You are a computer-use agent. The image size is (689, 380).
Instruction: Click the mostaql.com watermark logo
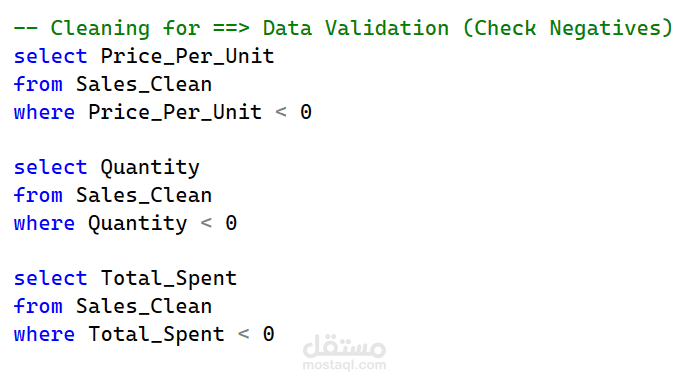tap(344, 352)
